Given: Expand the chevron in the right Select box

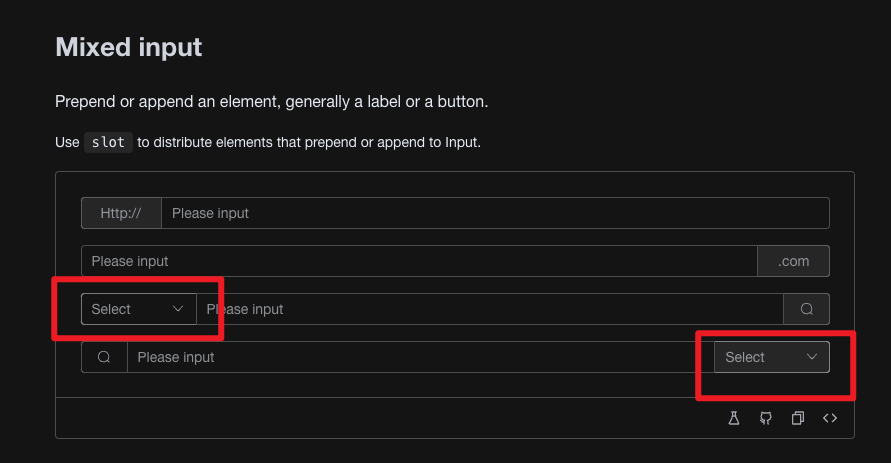Looking at the screenshot, I should pyautogui.click(x=812, y=357).
